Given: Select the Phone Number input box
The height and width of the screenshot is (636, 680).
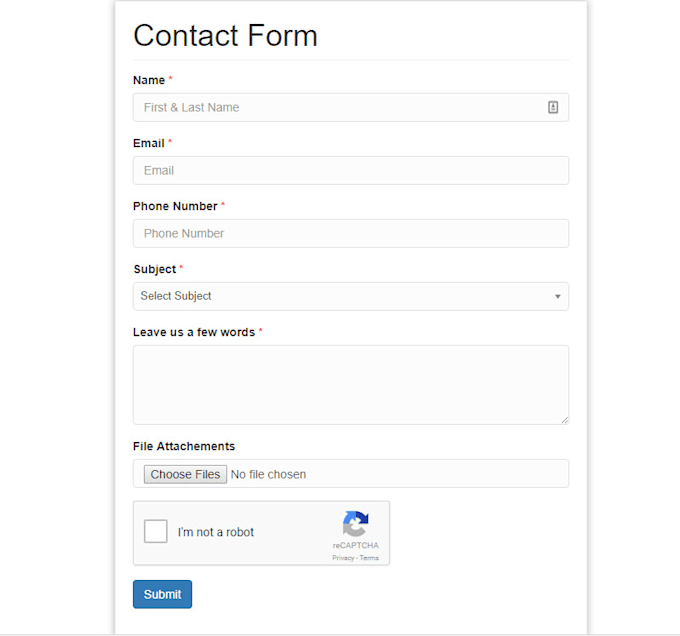Looking at the screenshot, I should (x=350, y=233).
